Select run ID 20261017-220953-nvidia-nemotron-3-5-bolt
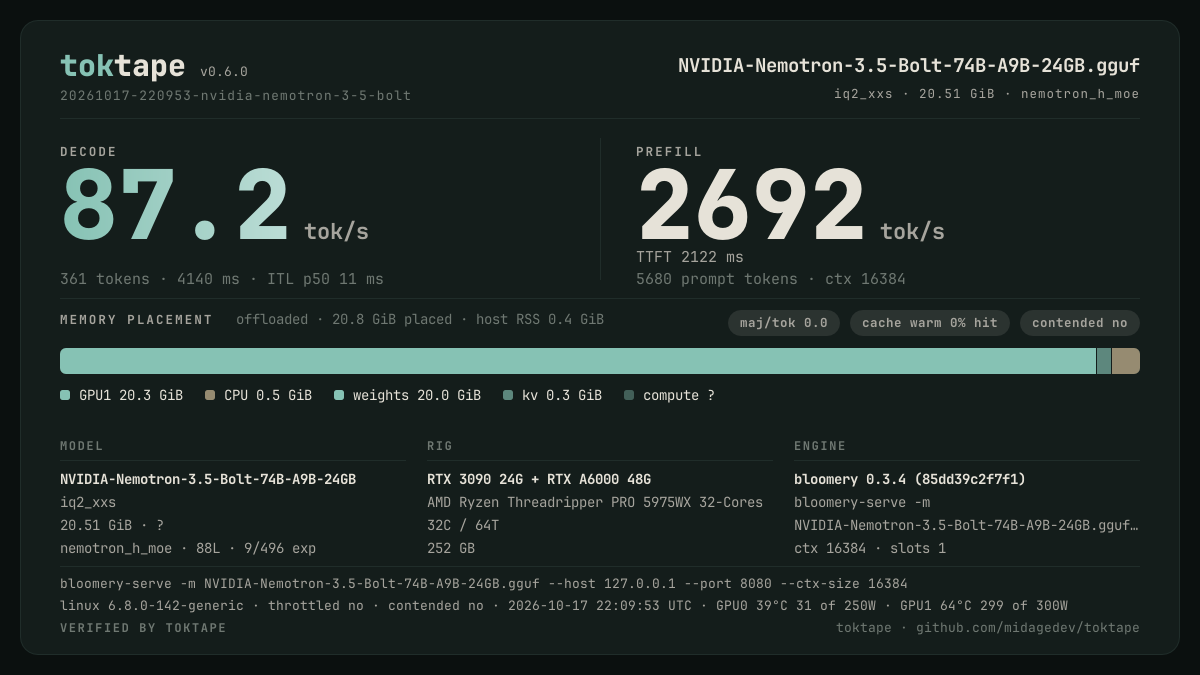Viewport: 1200px width, 675px height. 236,96
